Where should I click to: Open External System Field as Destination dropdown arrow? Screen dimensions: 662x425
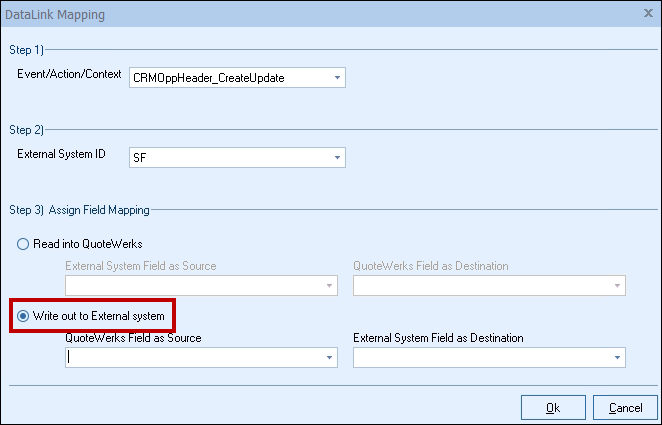coord(617,357)
